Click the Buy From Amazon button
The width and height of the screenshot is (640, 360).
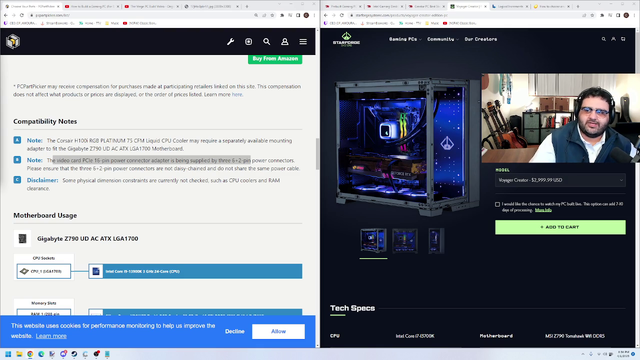click(275, 59)
